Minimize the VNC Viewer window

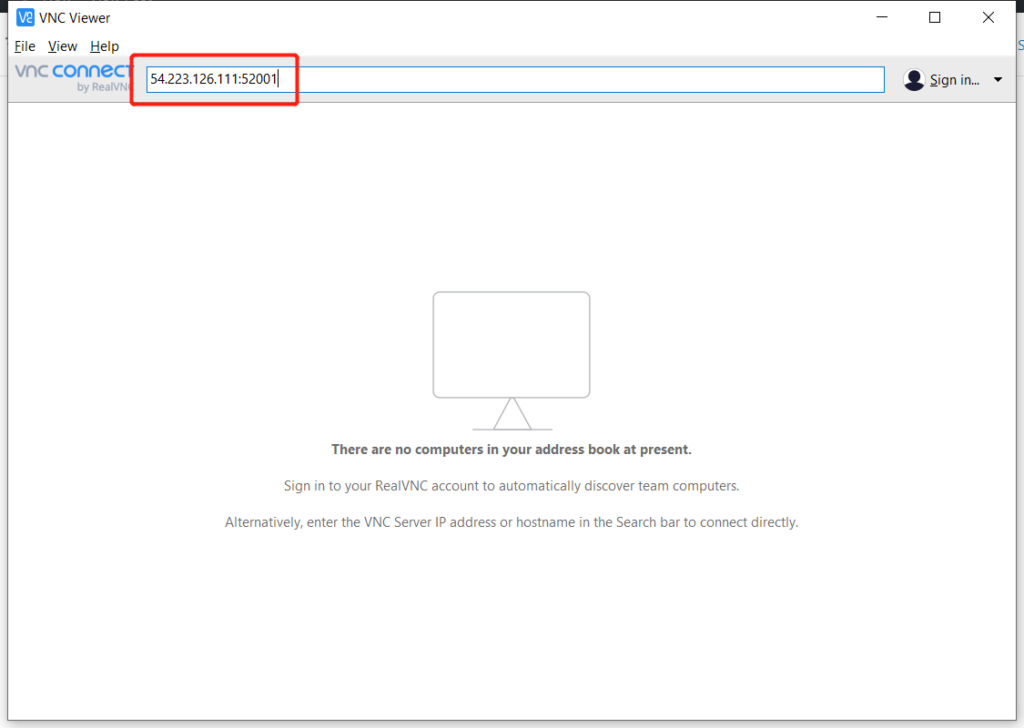click(882, 17)
